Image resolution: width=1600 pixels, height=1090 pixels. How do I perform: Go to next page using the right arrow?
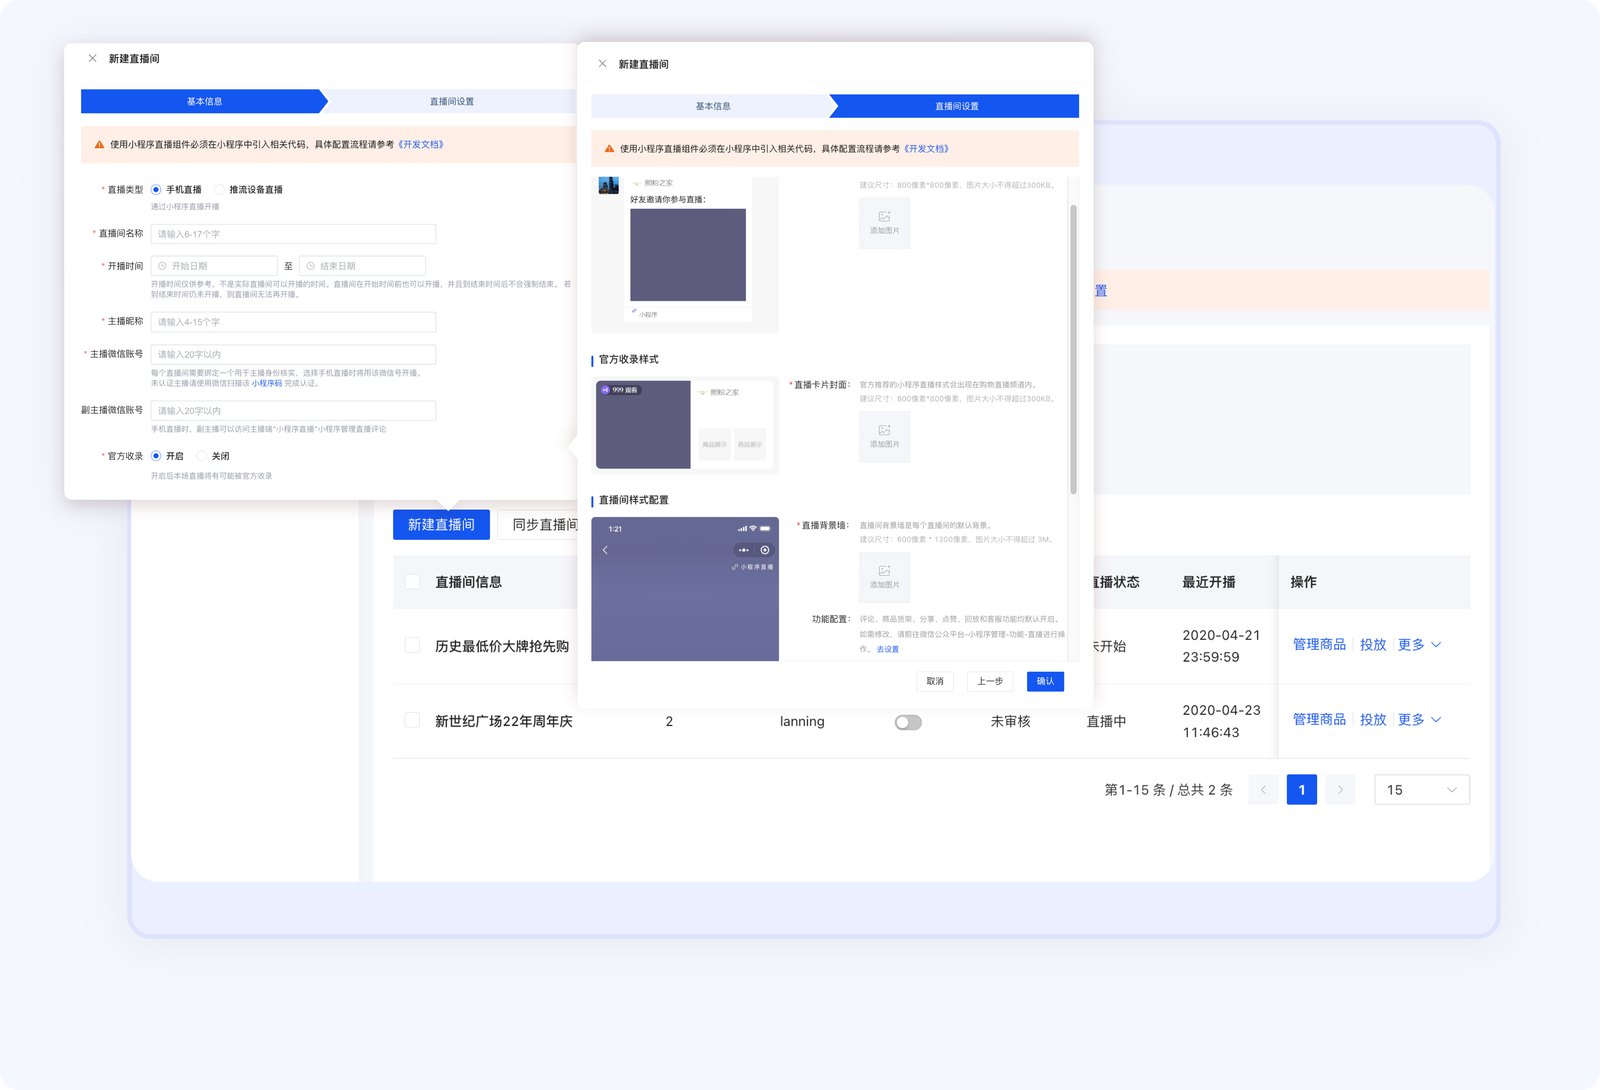point(1340,790)
